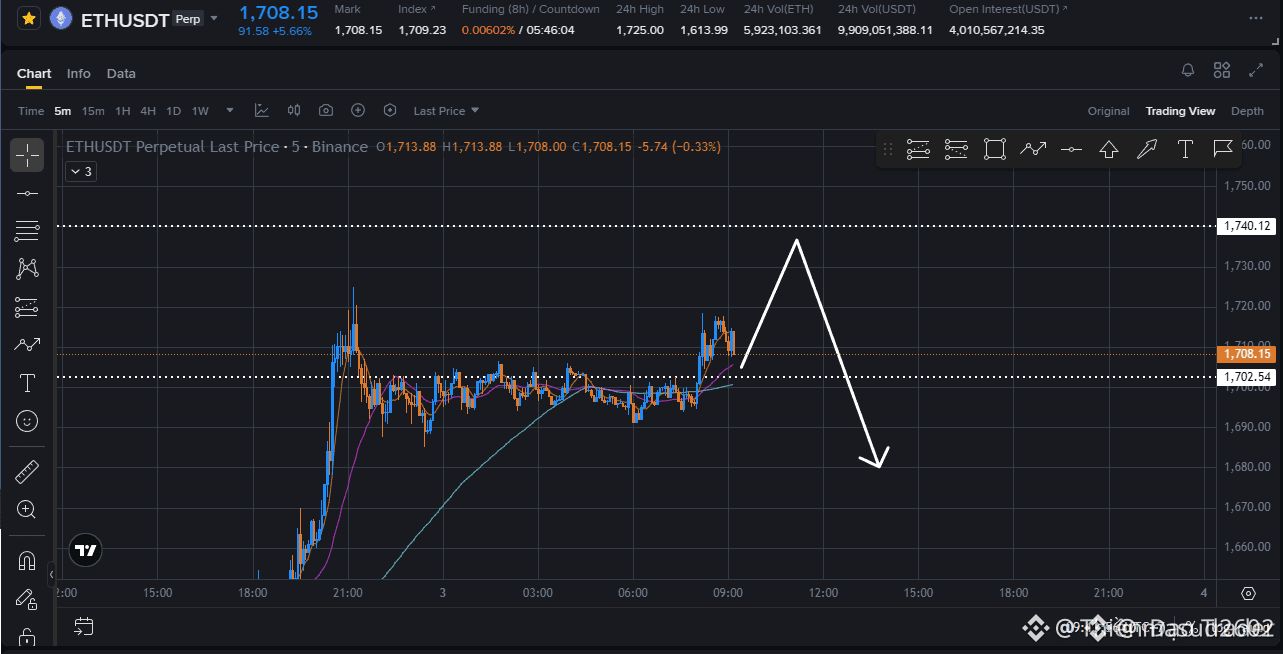
Task: Click the current price label 1,708.15
Action: pyautogui.click(x=1246, y=354)
